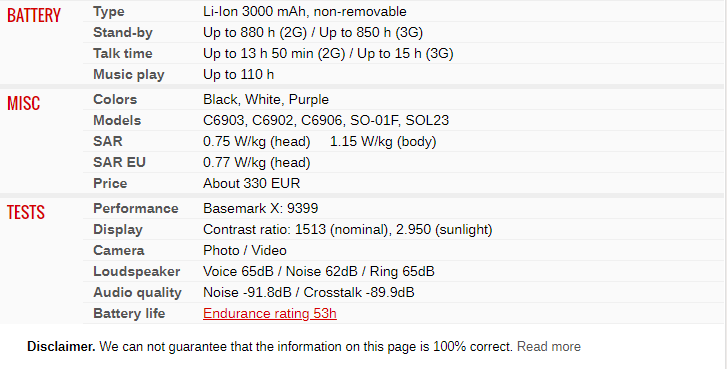Click the Colors spec label
This screenshot has width=727, height=369.
115,100
